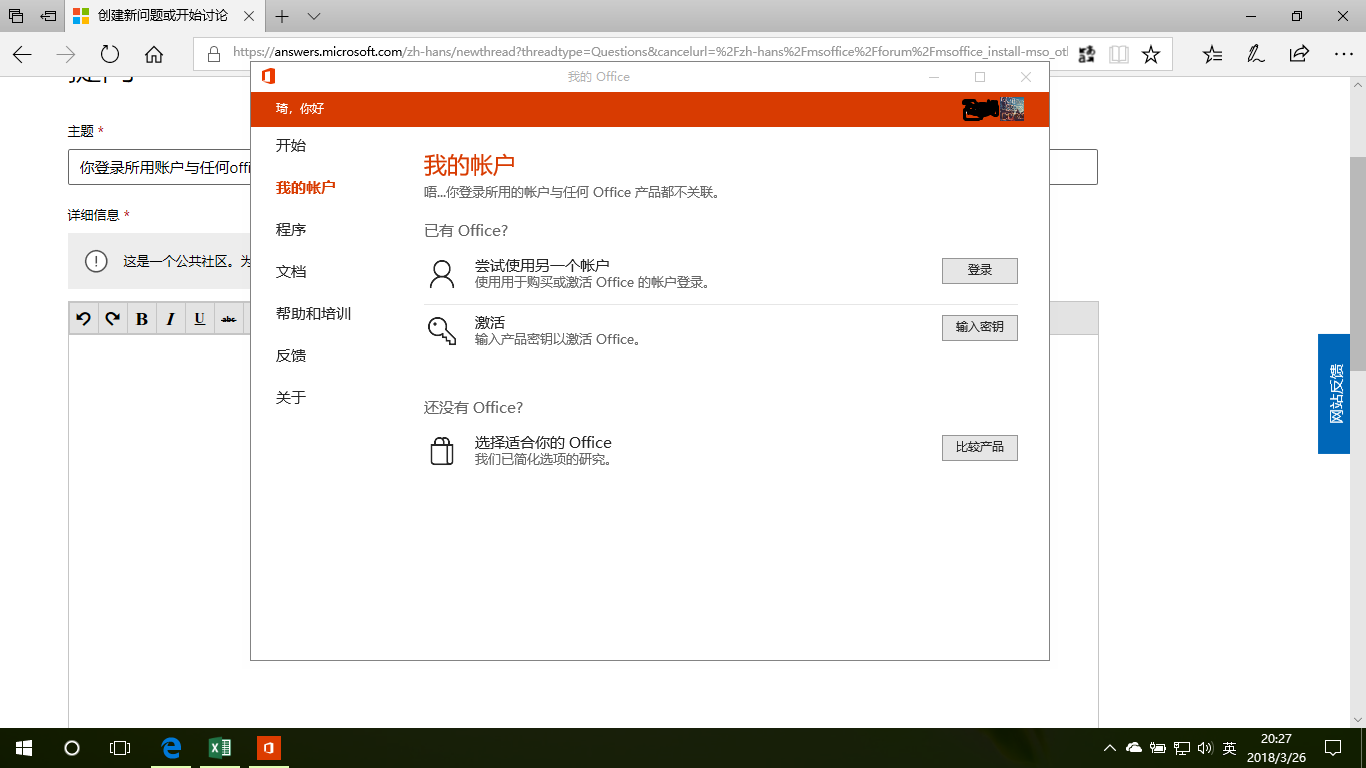Viewport: 1366px width, 768px height.
Task: Select 我的帐户 in the sidebar
Action: click(x=306, y=188)
